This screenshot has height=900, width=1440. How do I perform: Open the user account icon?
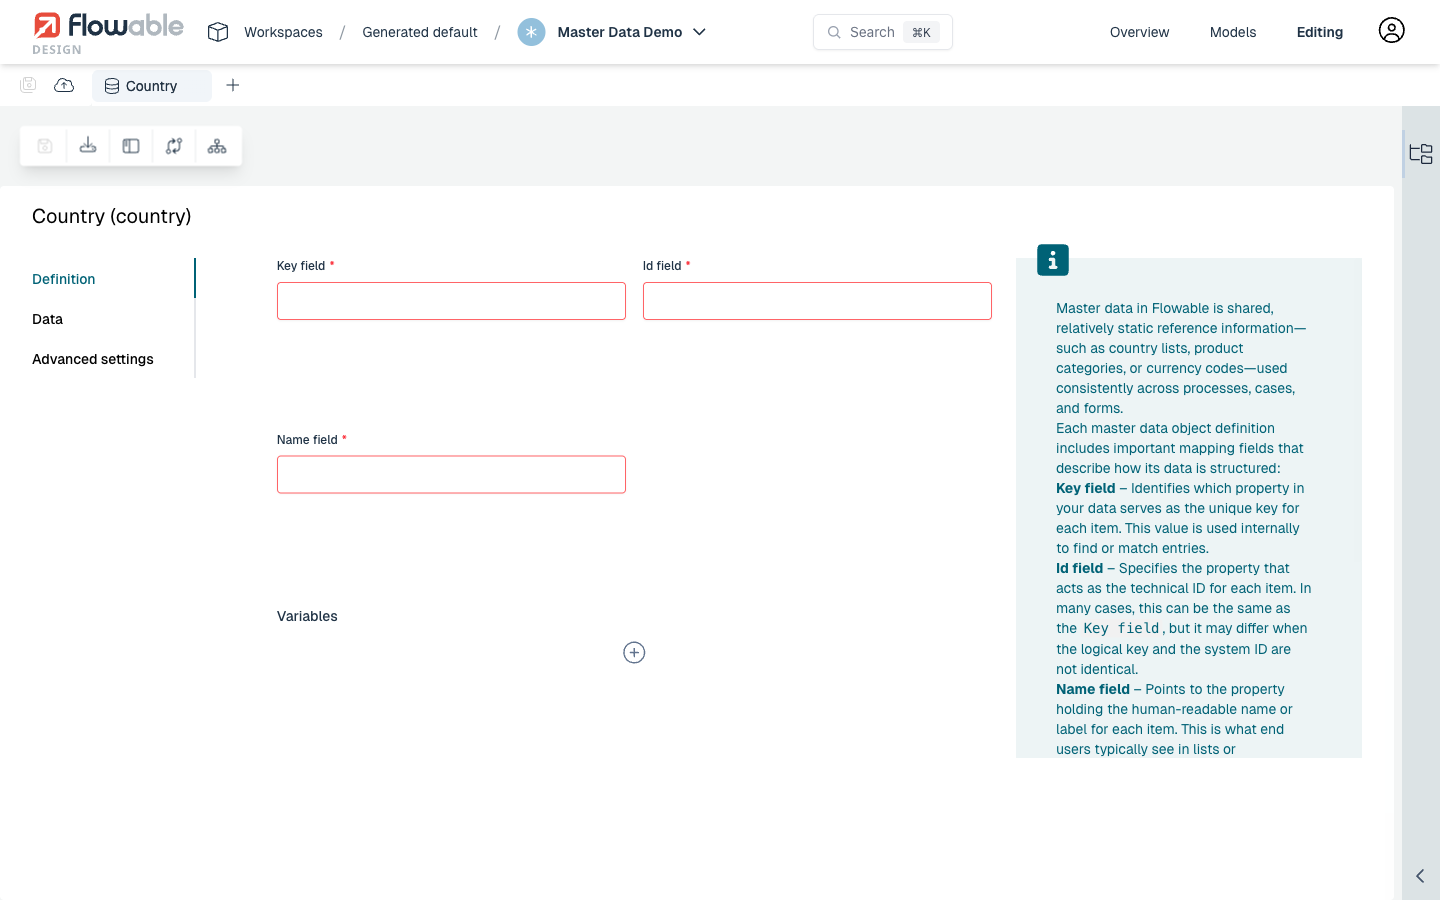coord(1391,30)
